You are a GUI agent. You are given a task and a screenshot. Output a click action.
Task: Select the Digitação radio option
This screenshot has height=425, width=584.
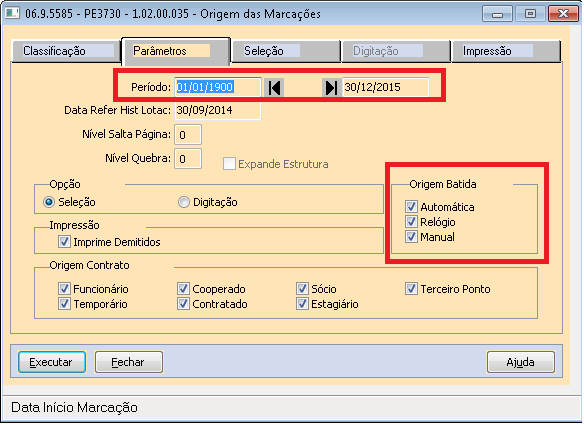coord(184,202)
